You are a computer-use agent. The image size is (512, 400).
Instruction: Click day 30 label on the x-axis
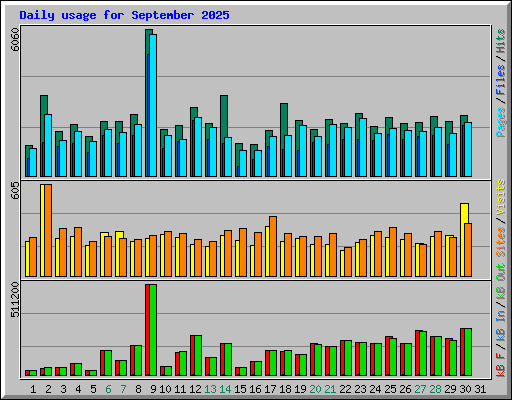pyautogui.click(x=465, y=389)
